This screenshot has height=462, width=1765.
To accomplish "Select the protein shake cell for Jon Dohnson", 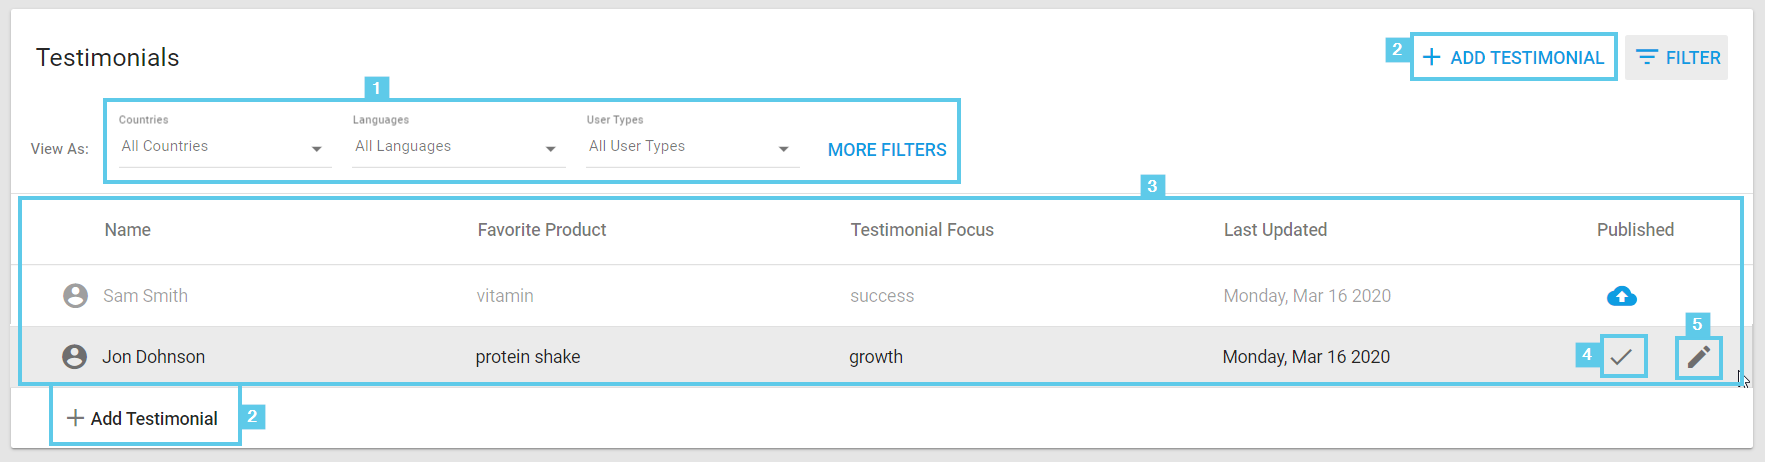I will 528,357.
